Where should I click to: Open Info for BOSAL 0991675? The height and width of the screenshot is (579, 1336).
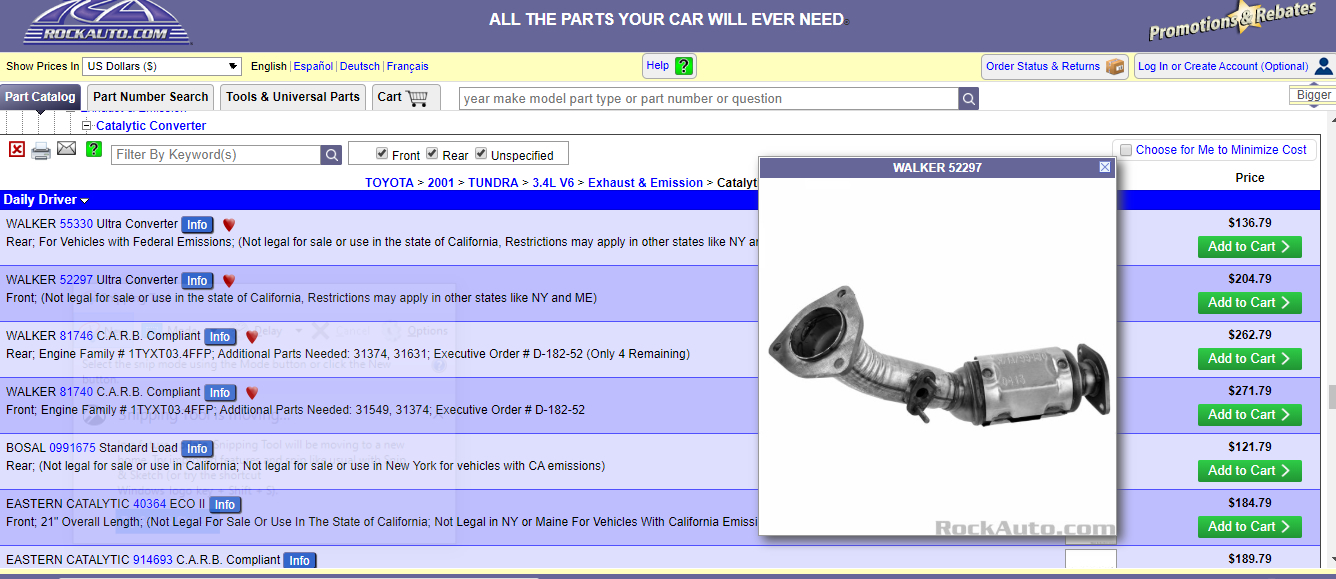tap(197, 449)
